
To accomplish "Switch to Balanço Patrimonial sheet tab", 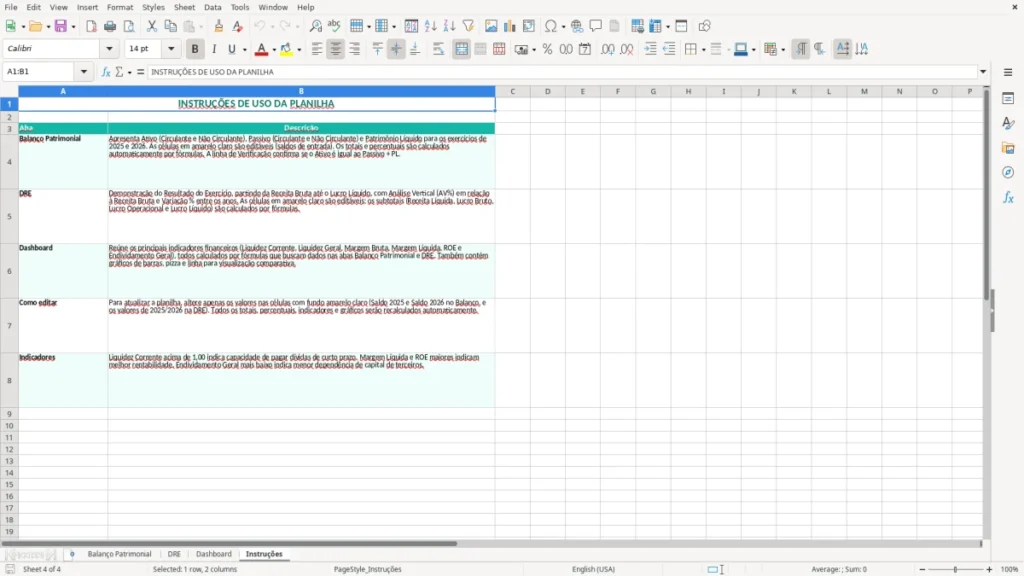I will [x=120, y=554].
